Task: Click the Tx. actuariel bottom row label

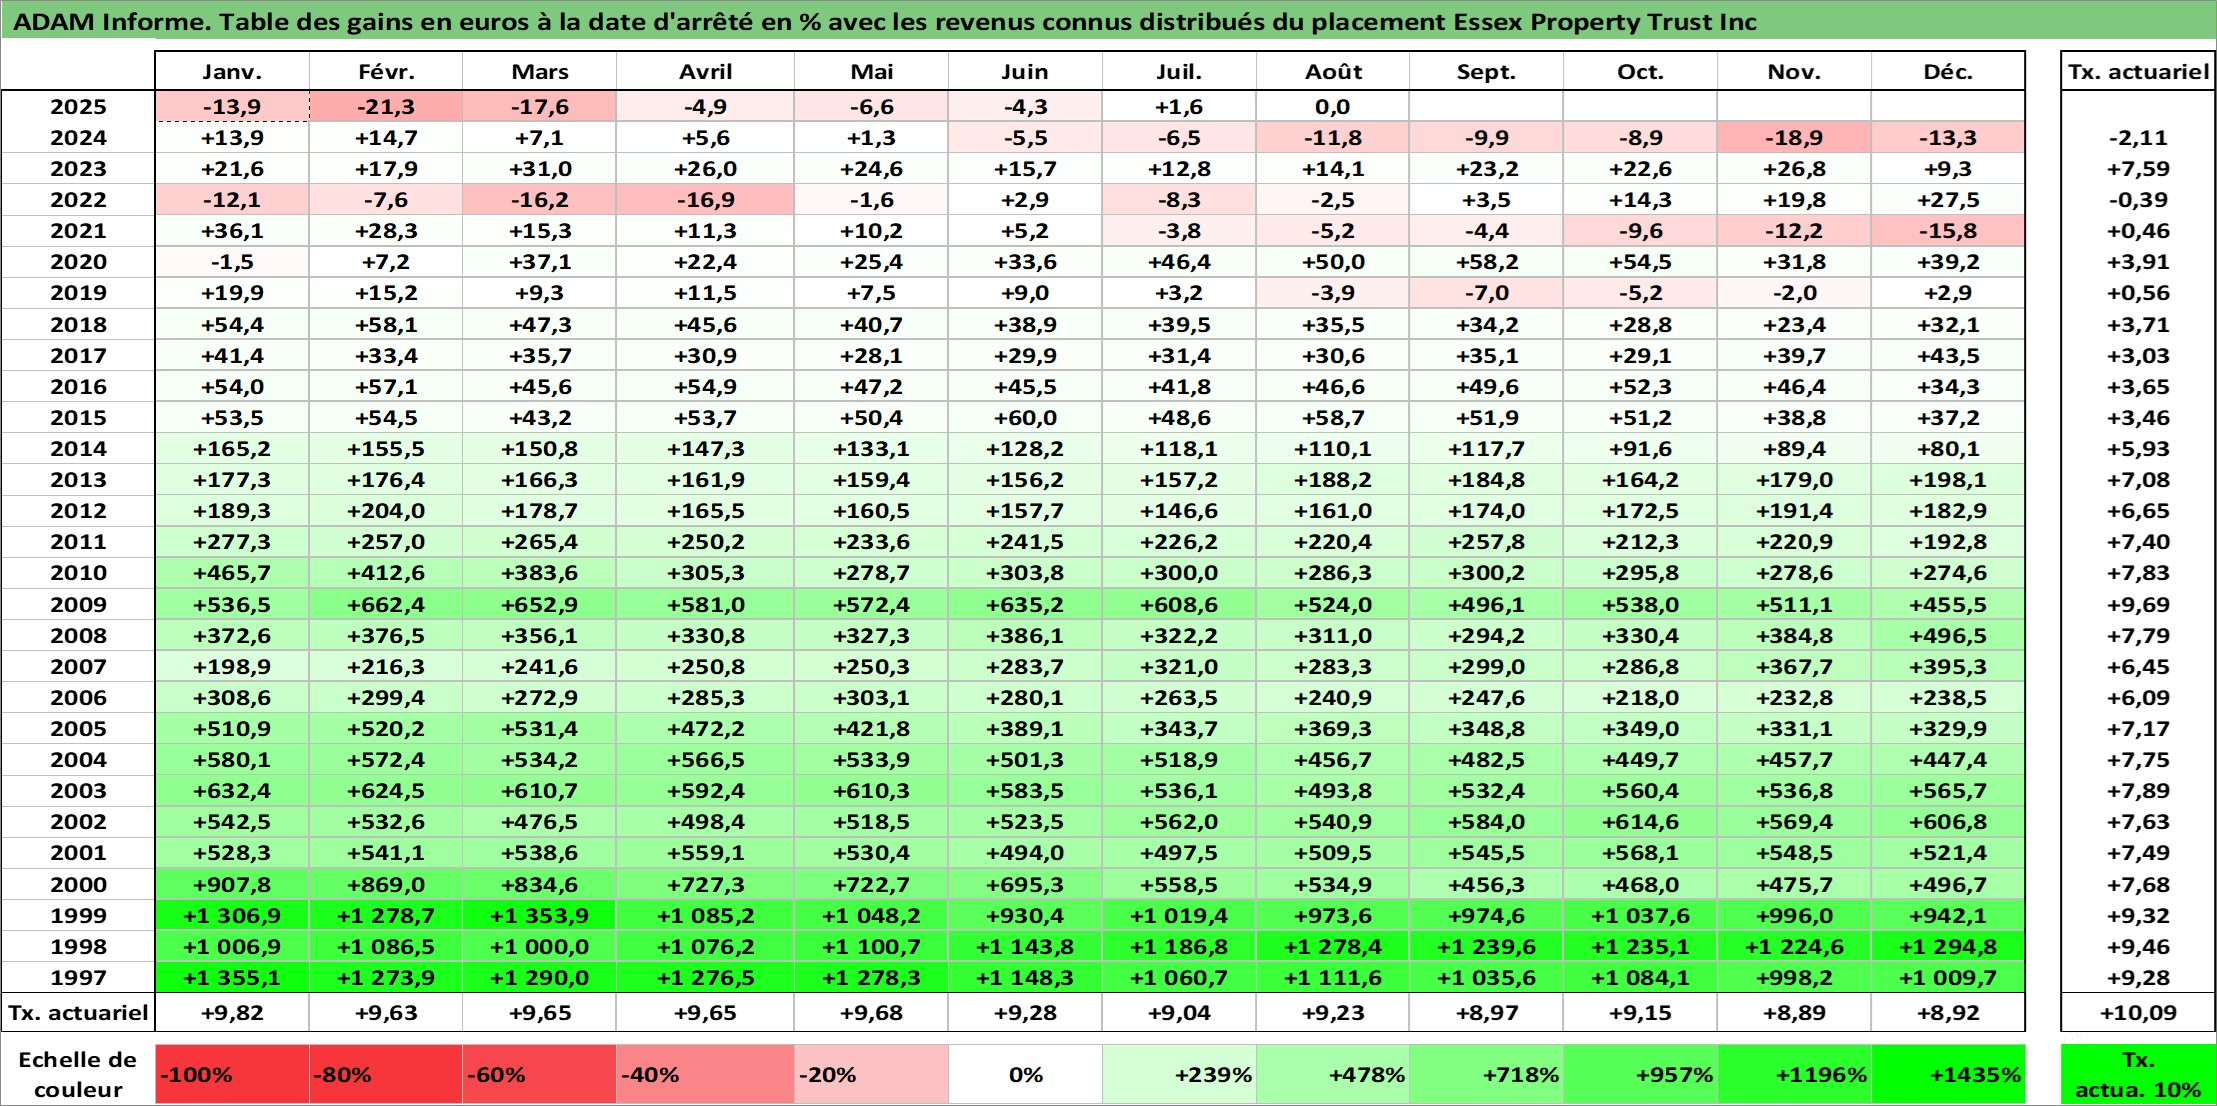Action: coord(78,1012)
